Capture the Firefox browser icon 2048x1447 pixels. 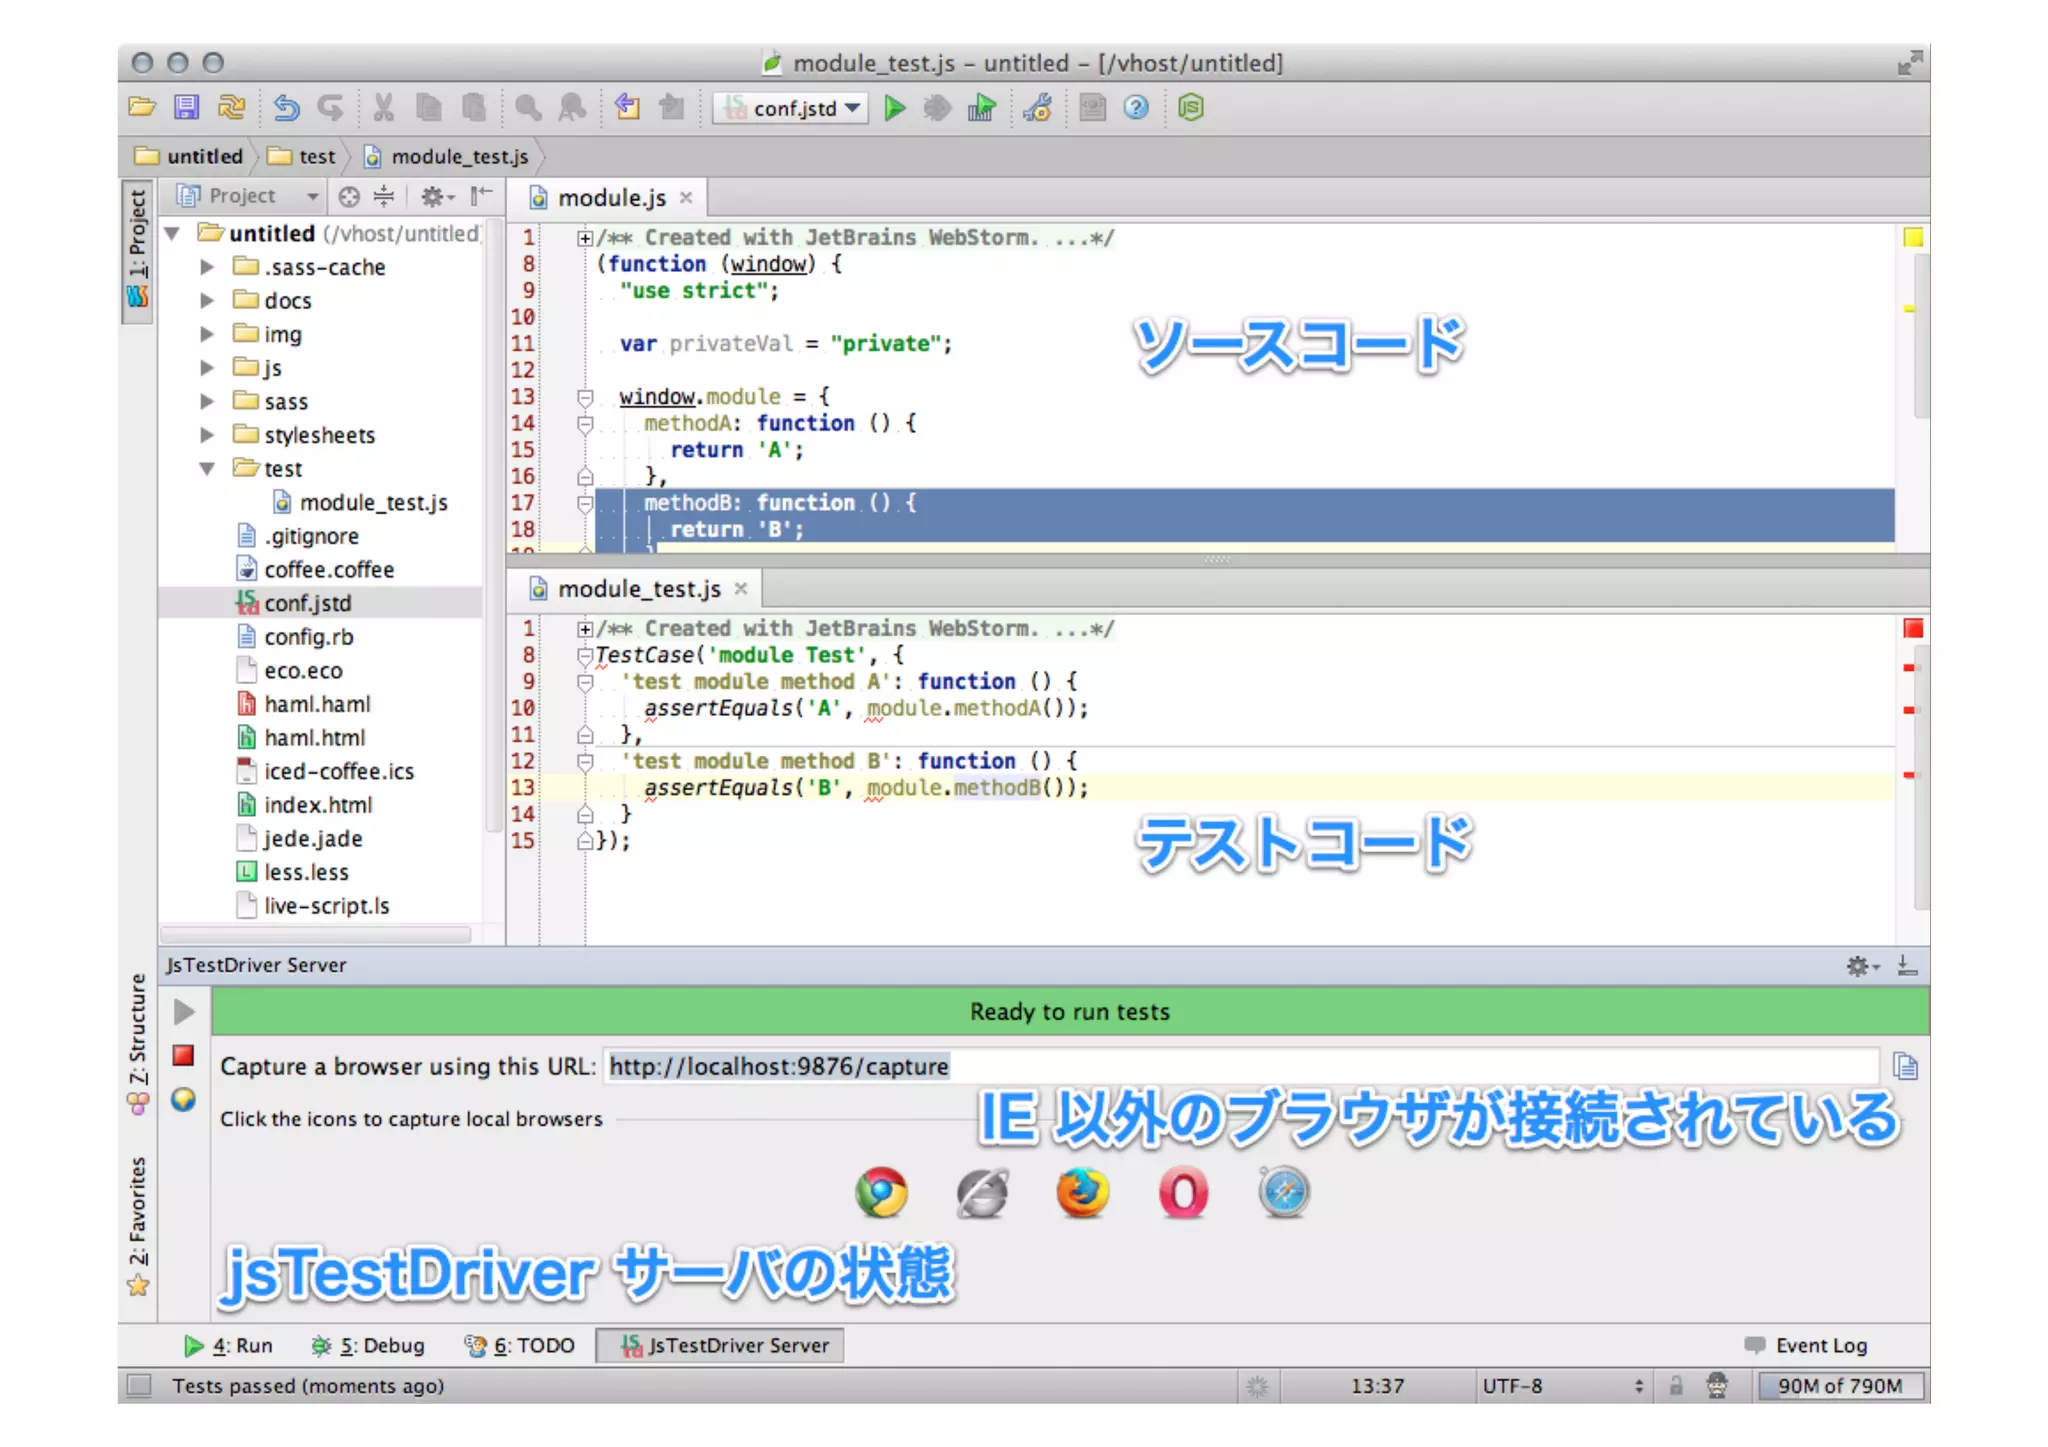pos(1082,1192)
